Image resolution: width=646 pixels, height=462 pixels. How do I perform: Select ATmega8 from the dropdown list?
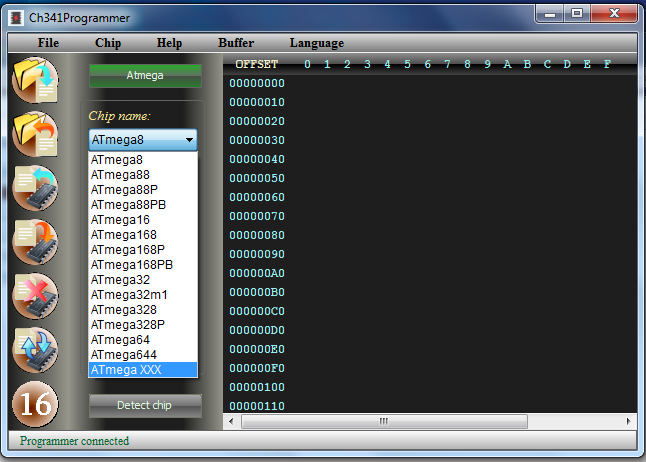click(x=143, y=159)
